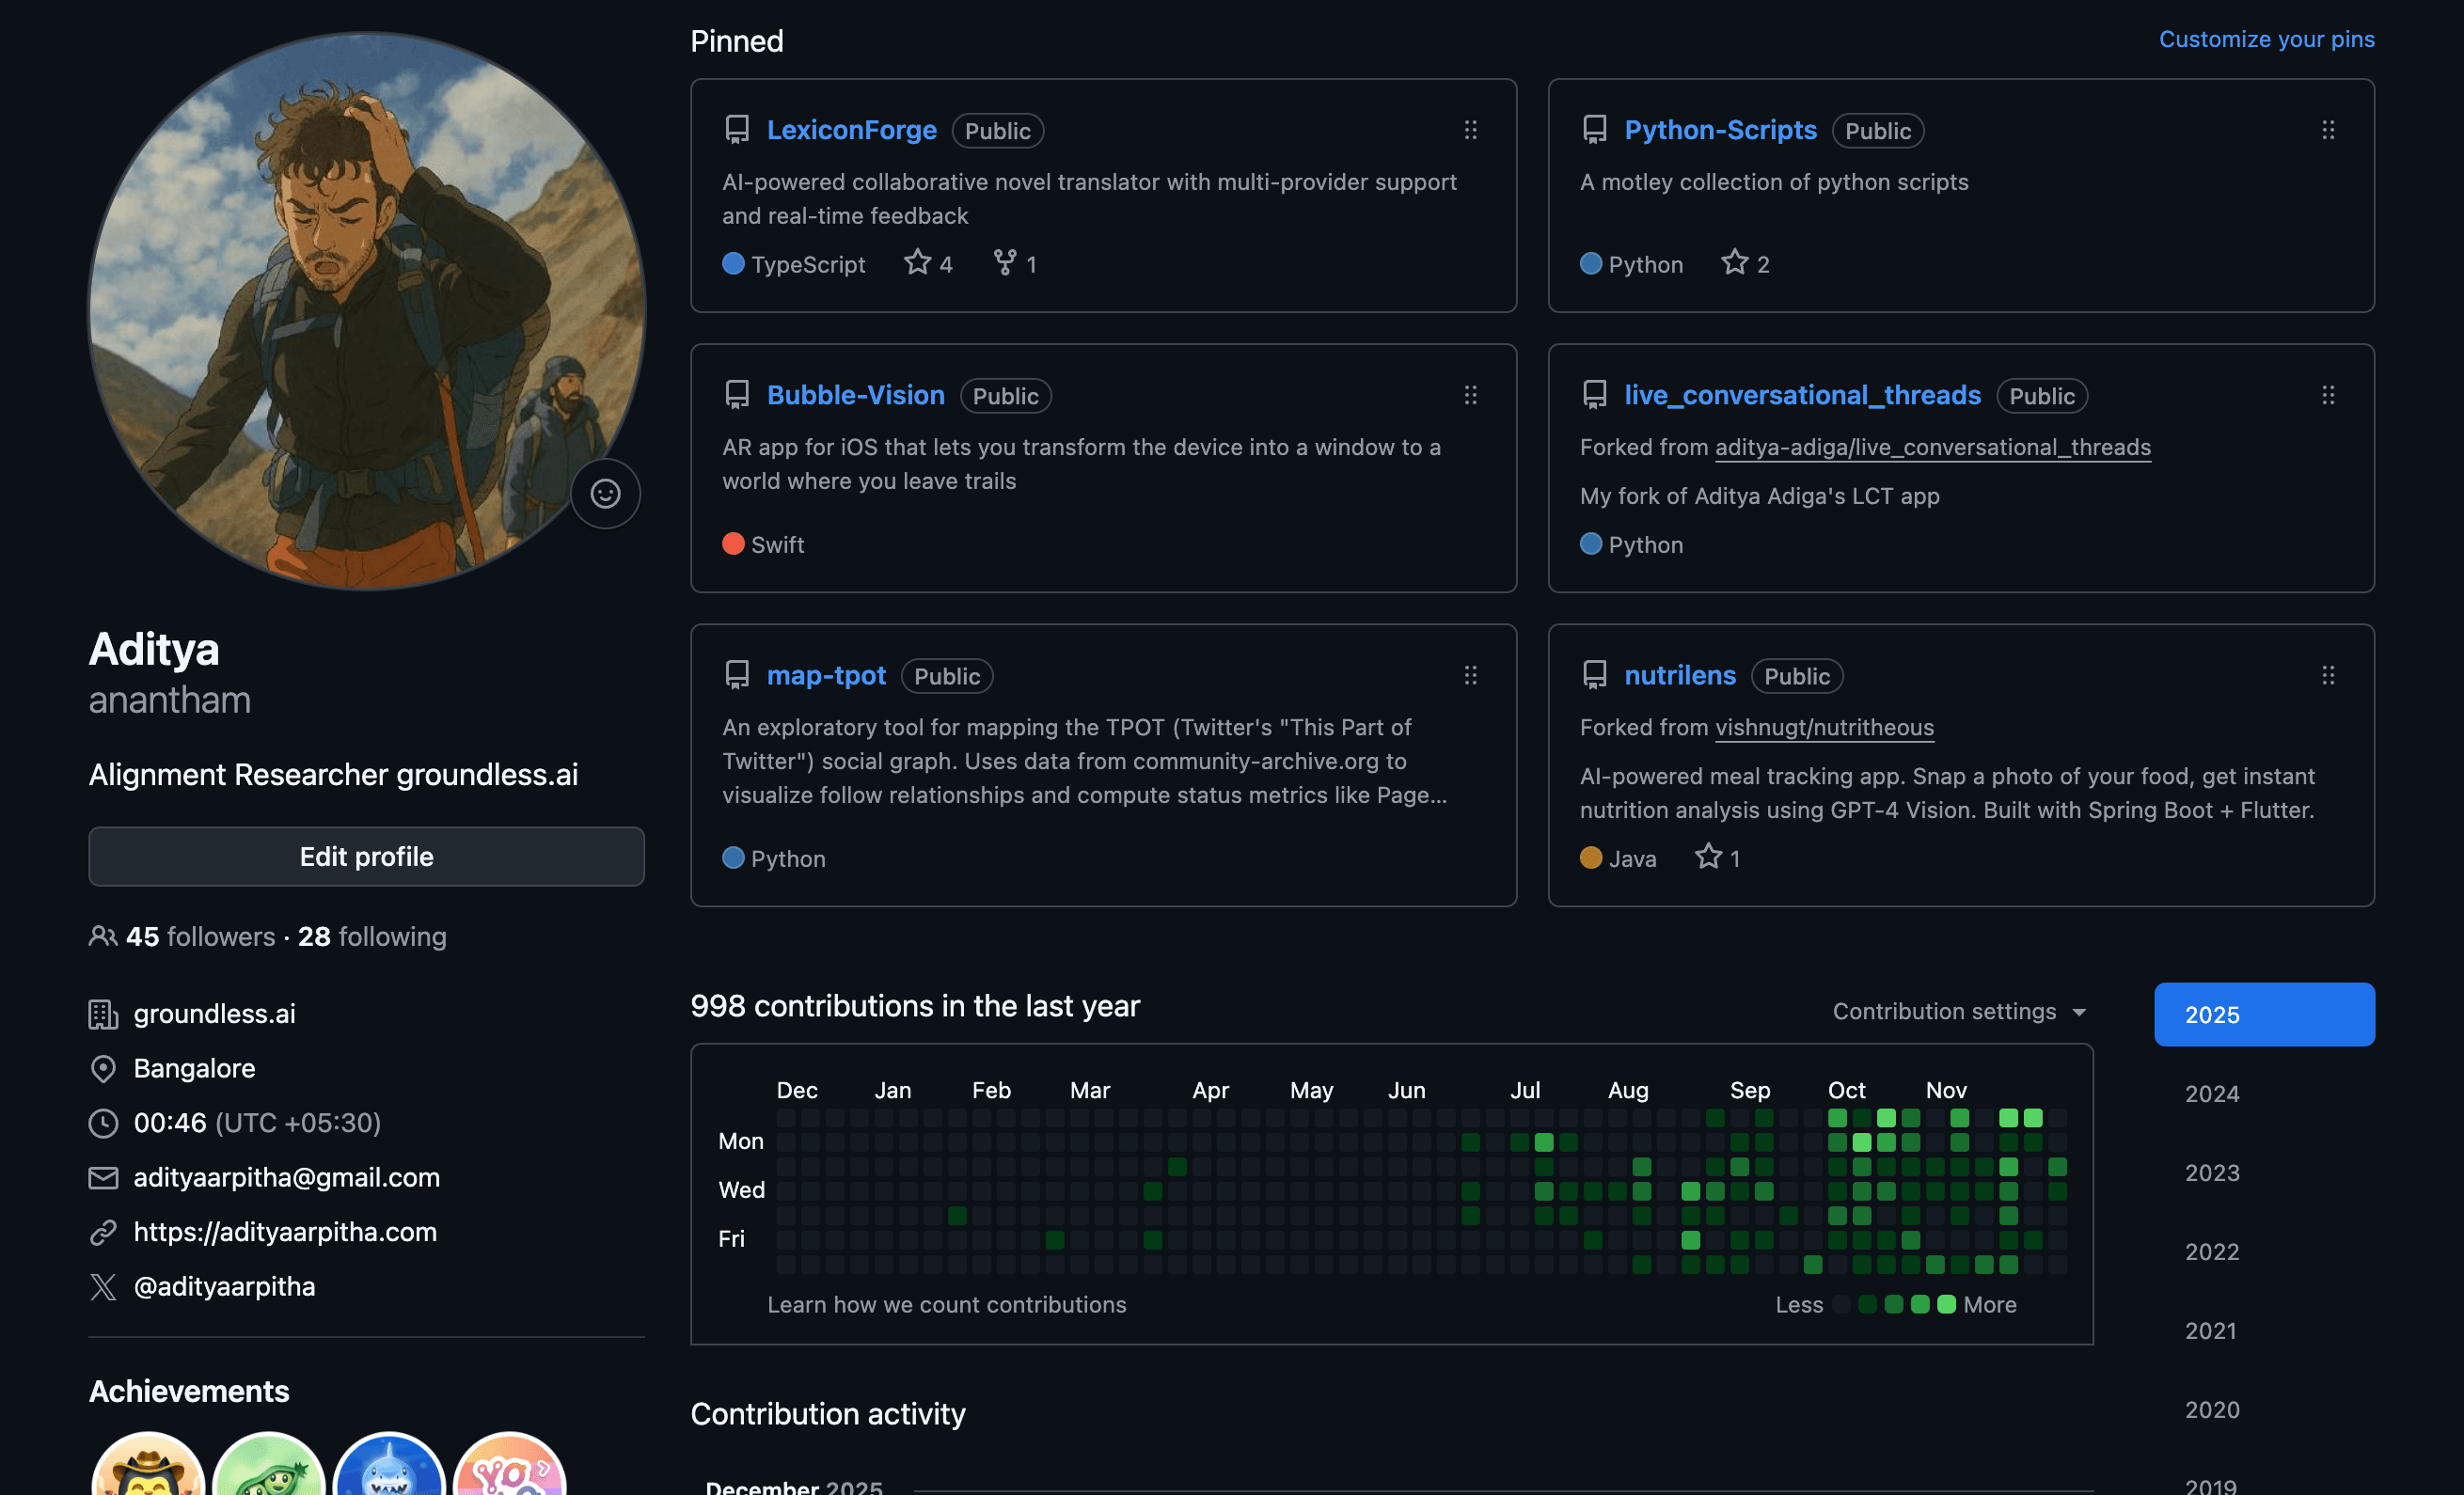Switch to the 2023 contributions year
The image size is (2464, 1495).
click(2211, 1172)
